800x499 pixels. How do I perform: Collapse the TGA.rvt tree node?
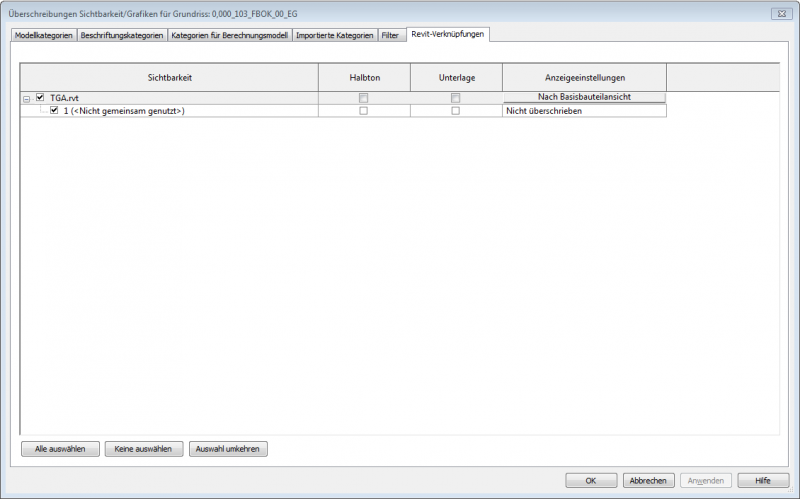pyautogui.click(x=26, y=98)
